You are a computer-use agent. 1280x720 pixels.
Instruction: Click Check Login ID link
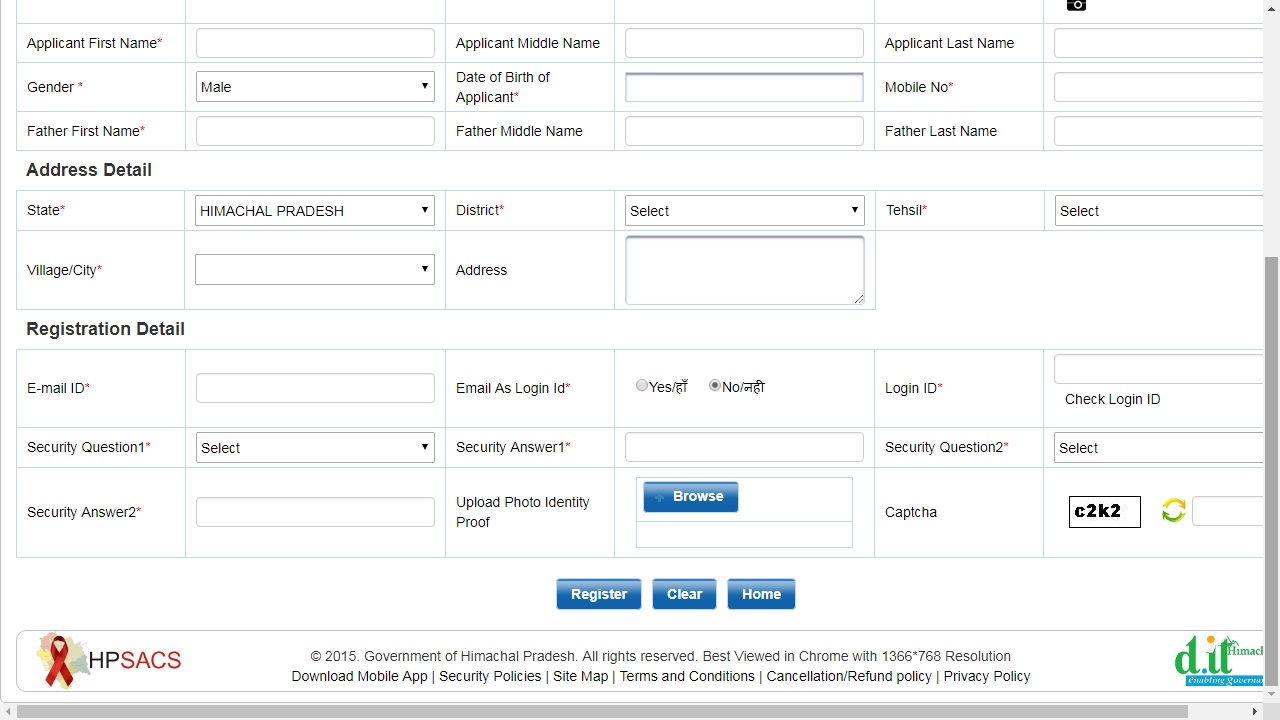point(1112,399)
